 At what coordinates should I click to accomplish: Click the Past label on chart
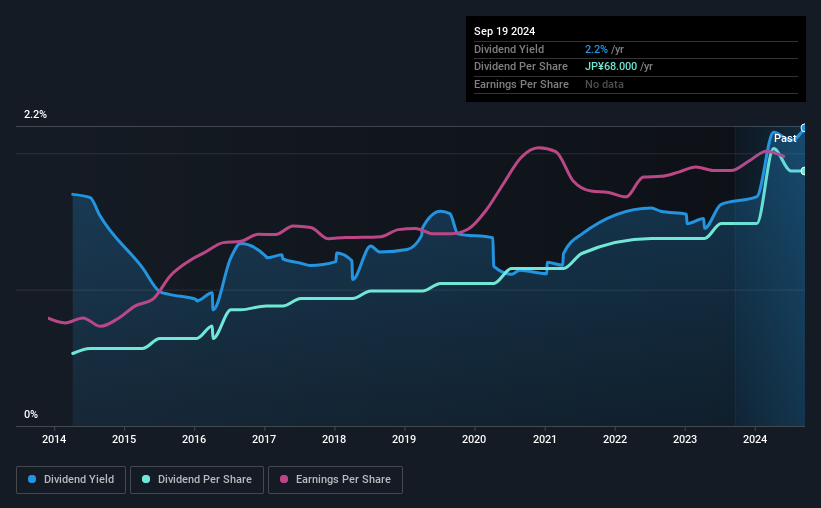[785, 138]
